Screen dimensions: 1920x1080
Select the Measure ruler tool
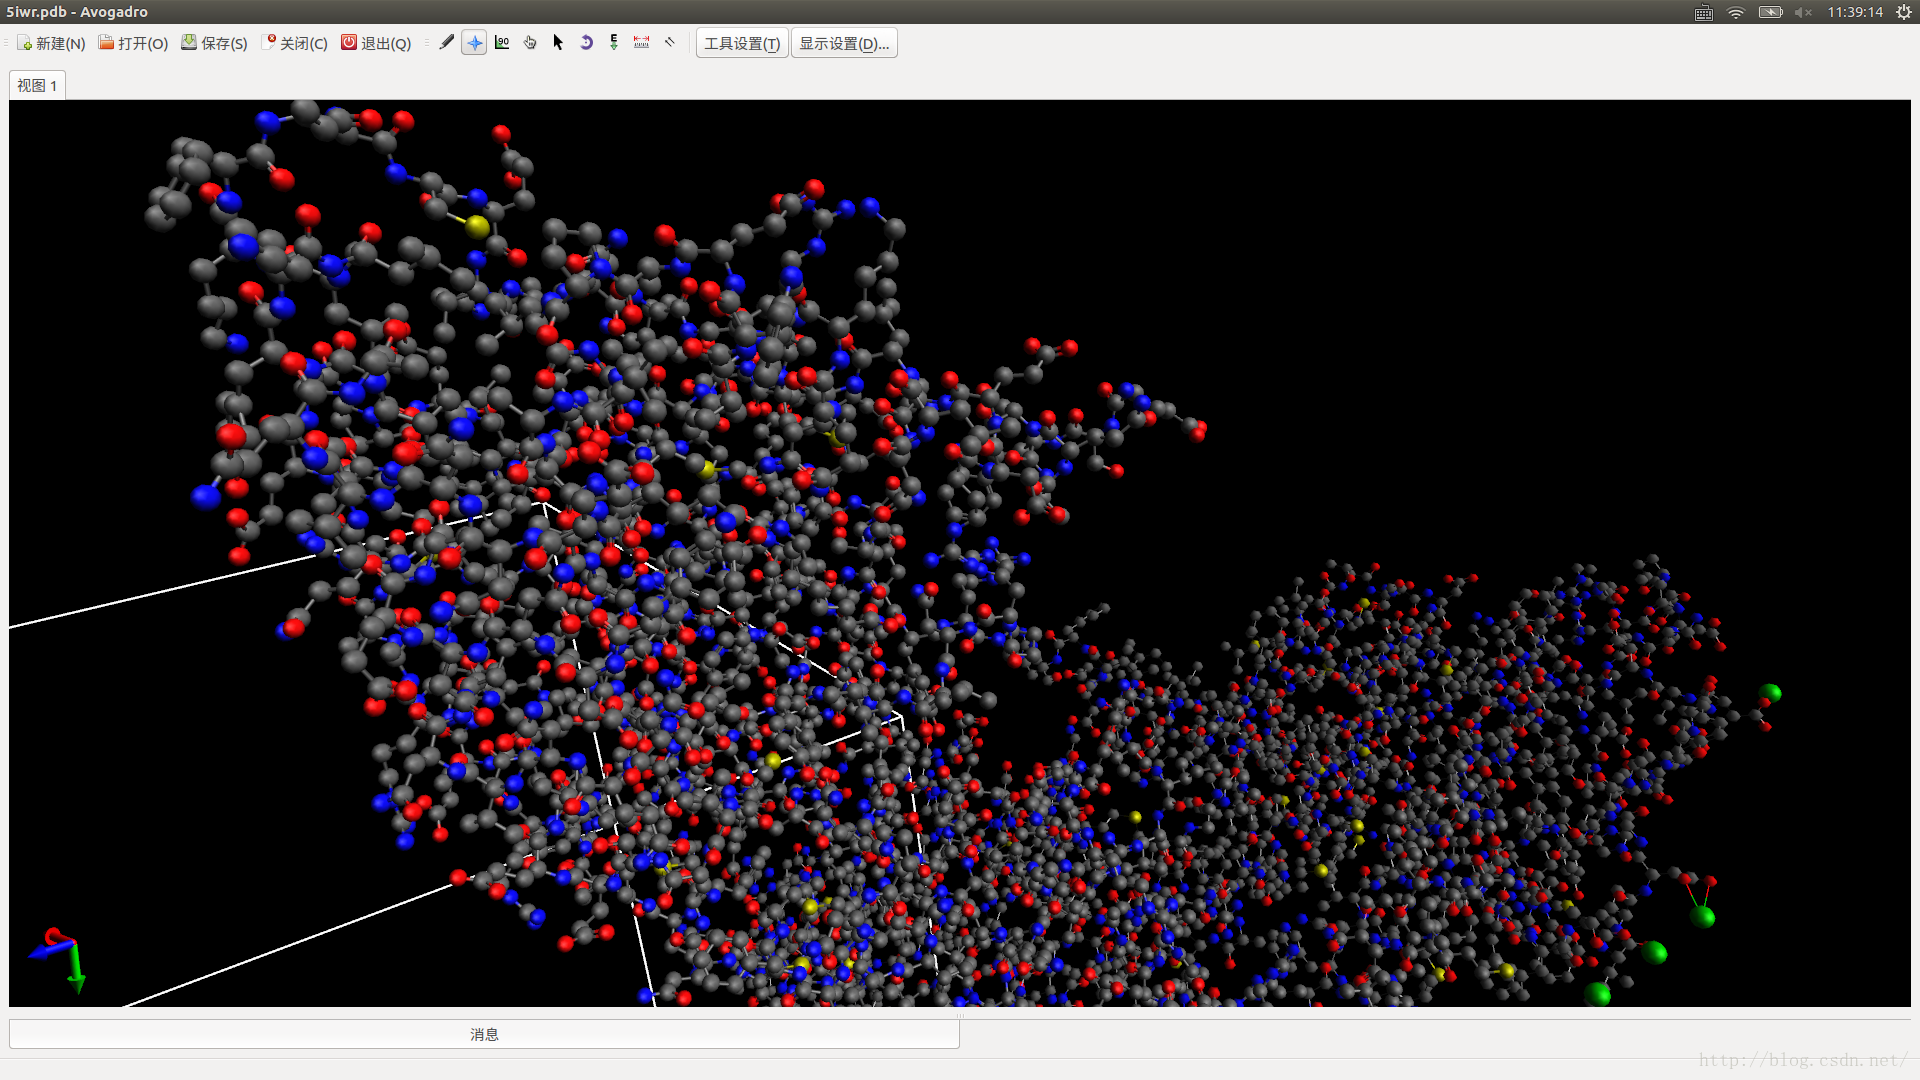coord(642,43)
